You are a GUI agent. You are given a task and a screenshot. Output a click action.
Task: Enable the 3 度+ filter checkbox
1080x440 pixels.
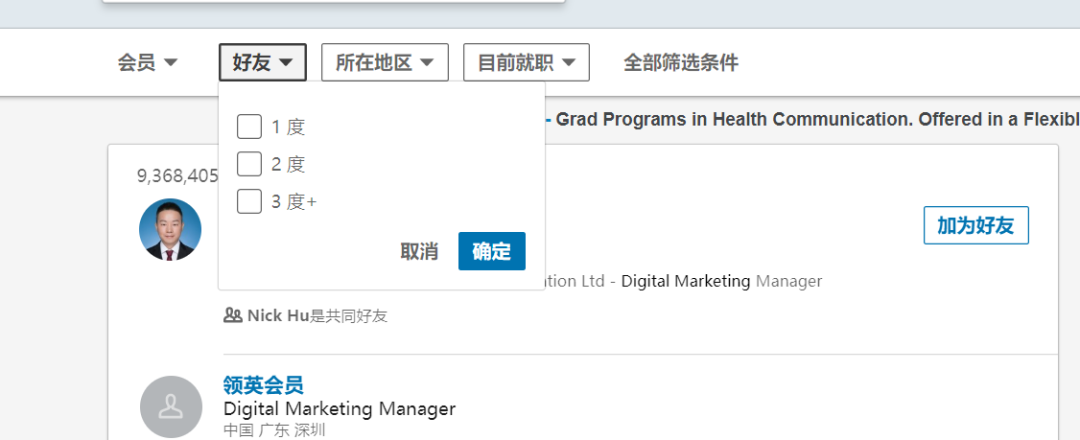pos(249,202)
